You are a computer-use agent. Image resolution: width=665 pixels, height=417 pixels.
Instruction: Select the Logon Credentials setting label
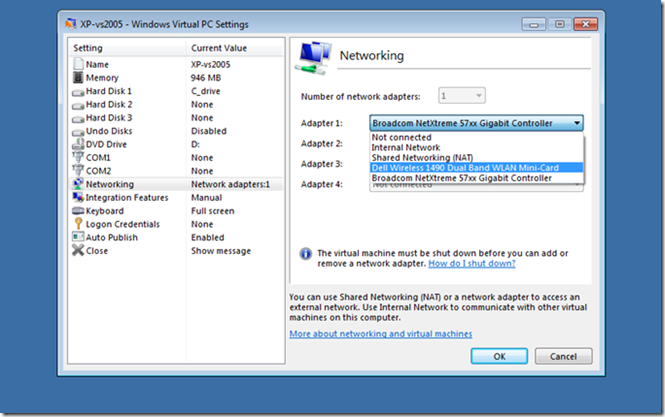coord(123,224)
